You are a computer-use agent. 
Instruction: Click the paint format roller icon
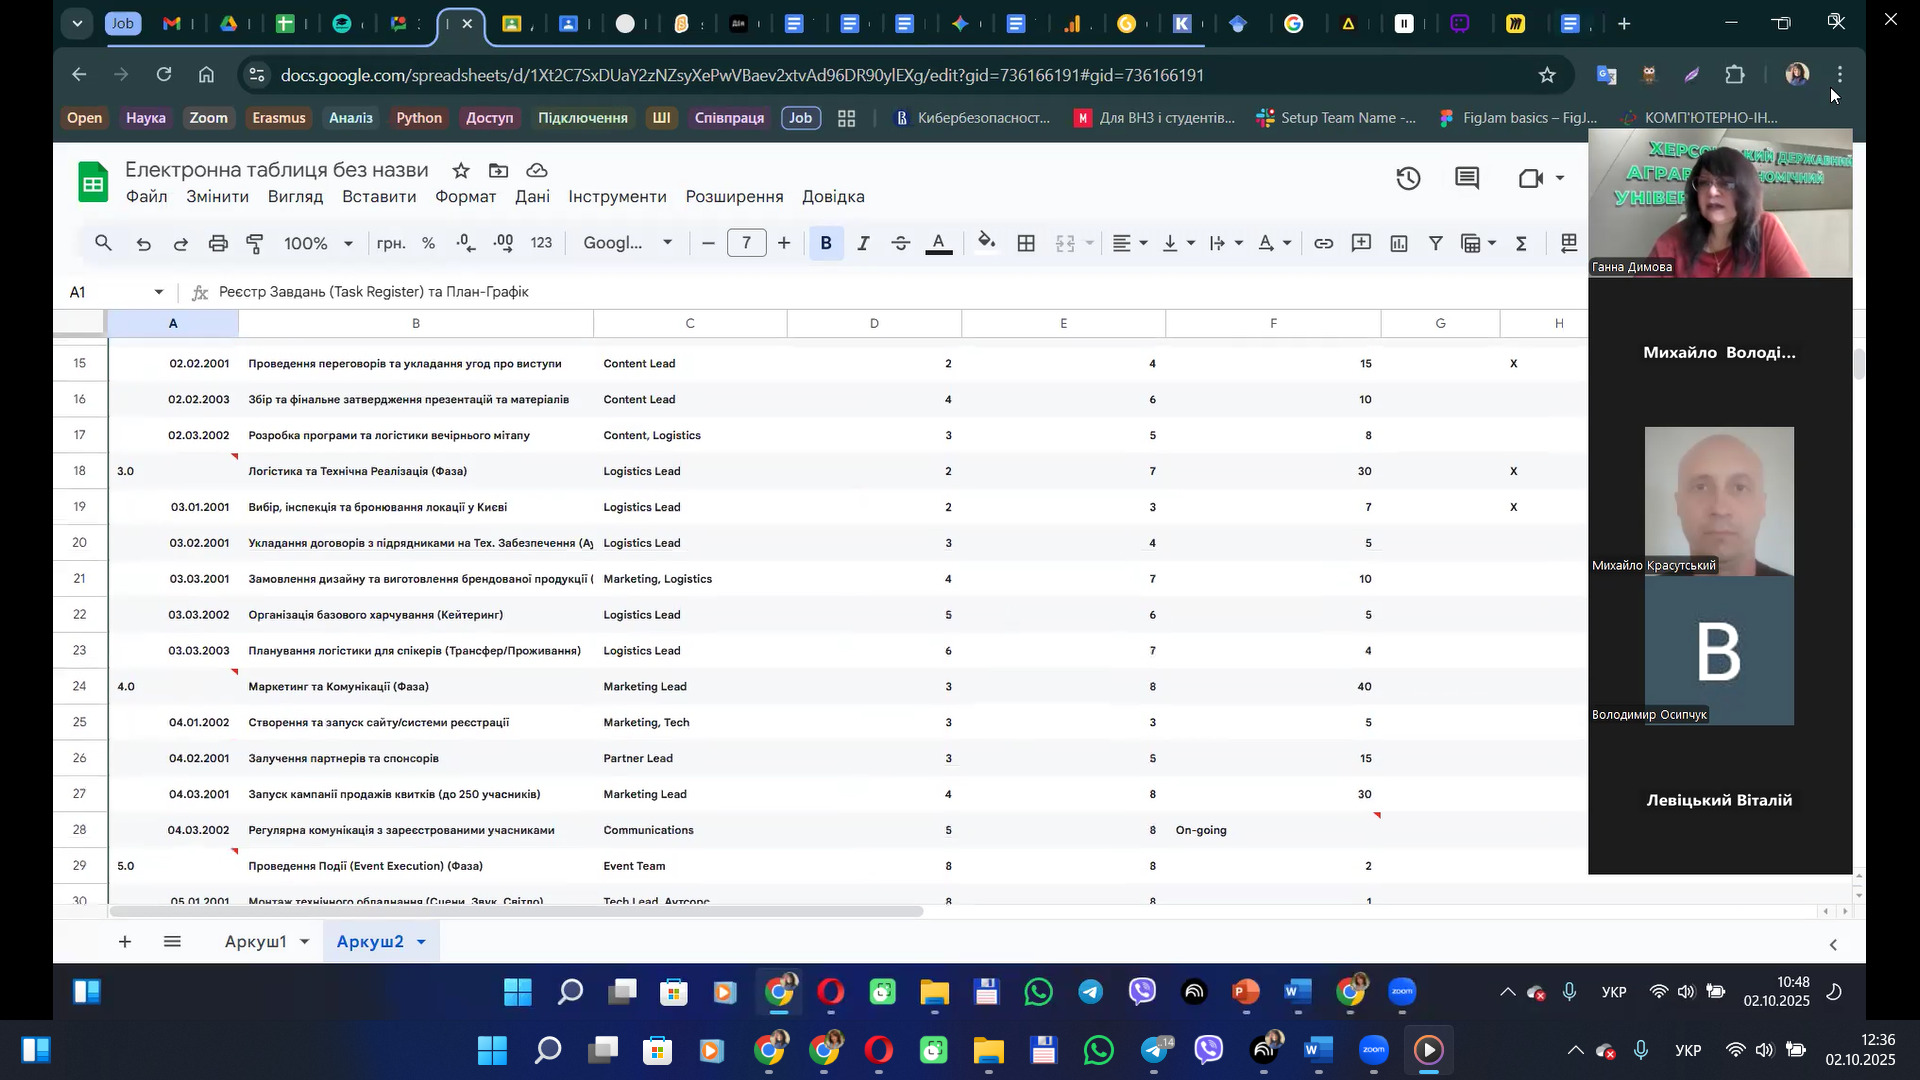click(x=255, y=243)
